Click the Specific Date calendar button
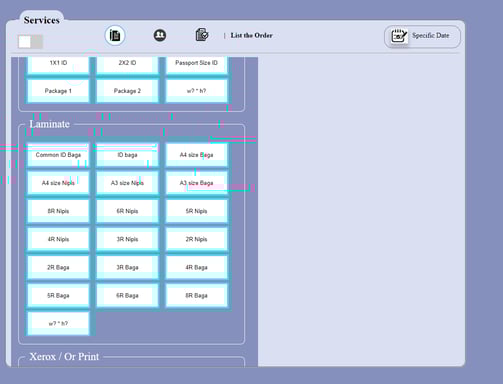The image size is (503, 384). (422, 36)
